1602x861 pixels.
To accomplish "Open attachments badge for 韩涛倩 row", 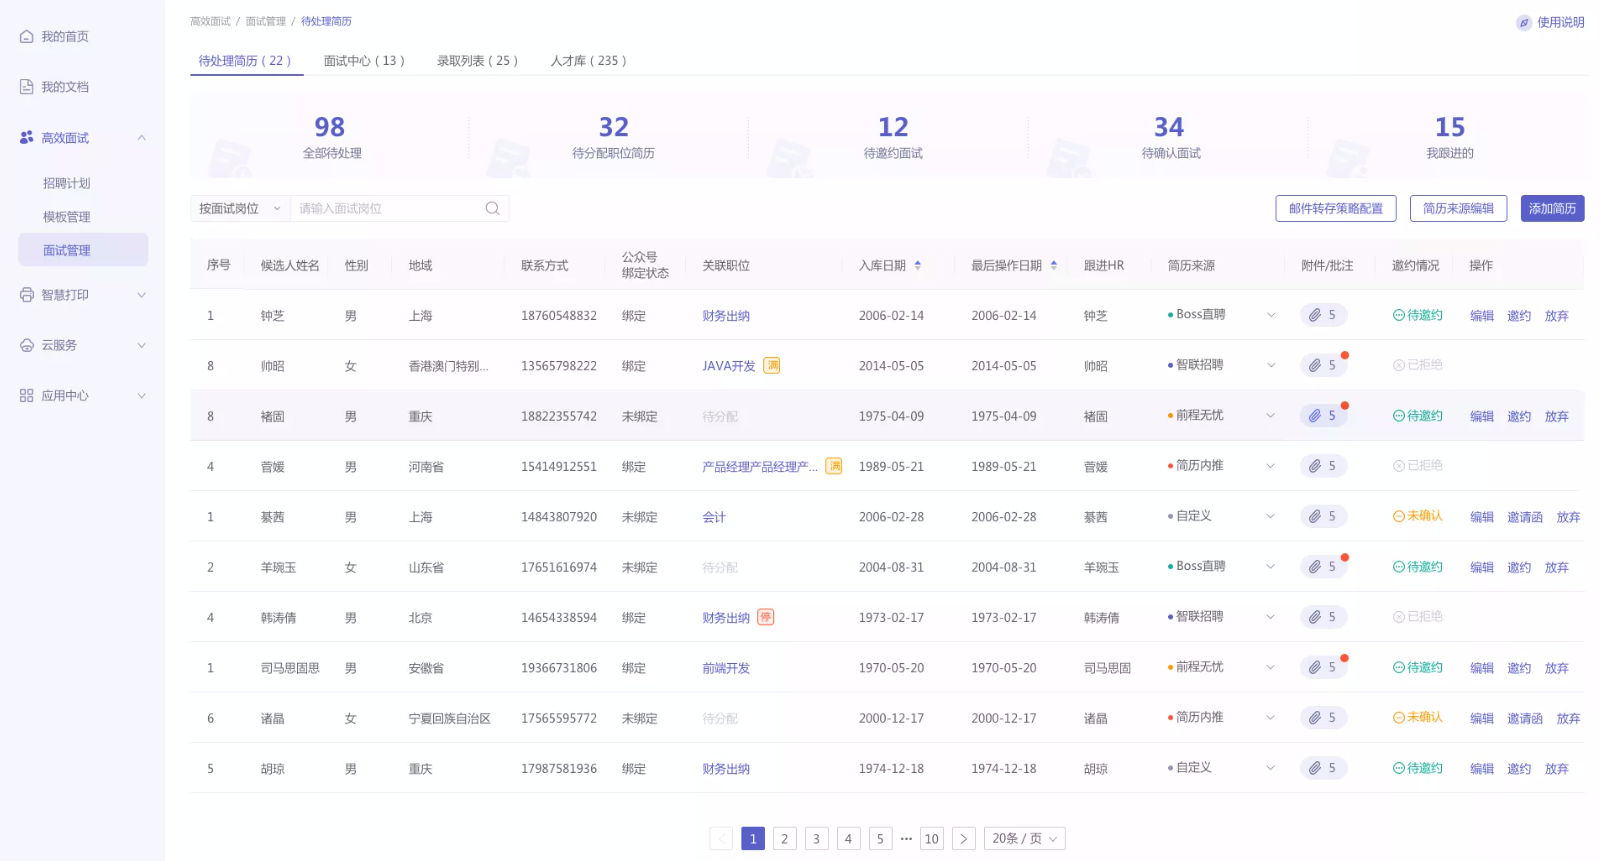I will point(1324,617).
